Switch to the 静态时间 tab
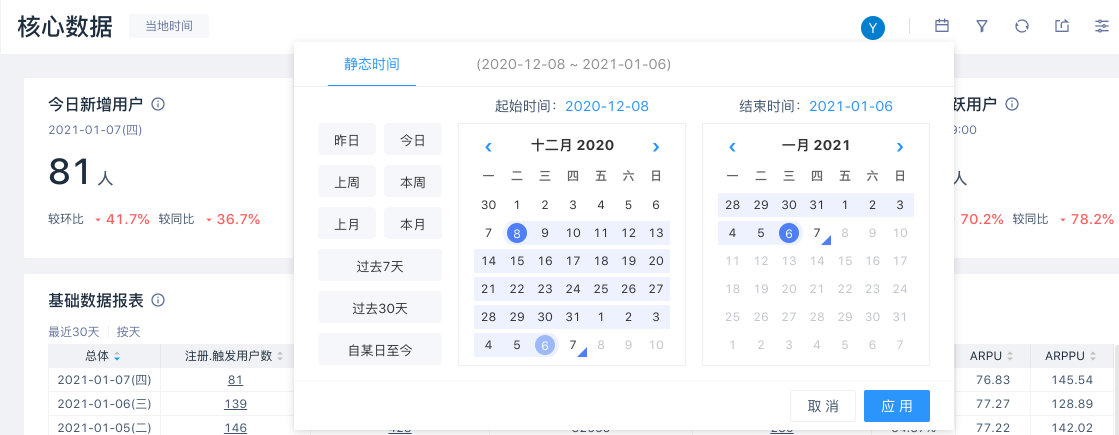The height and width of the screenshot is (435, 1119). coord(372,64)
